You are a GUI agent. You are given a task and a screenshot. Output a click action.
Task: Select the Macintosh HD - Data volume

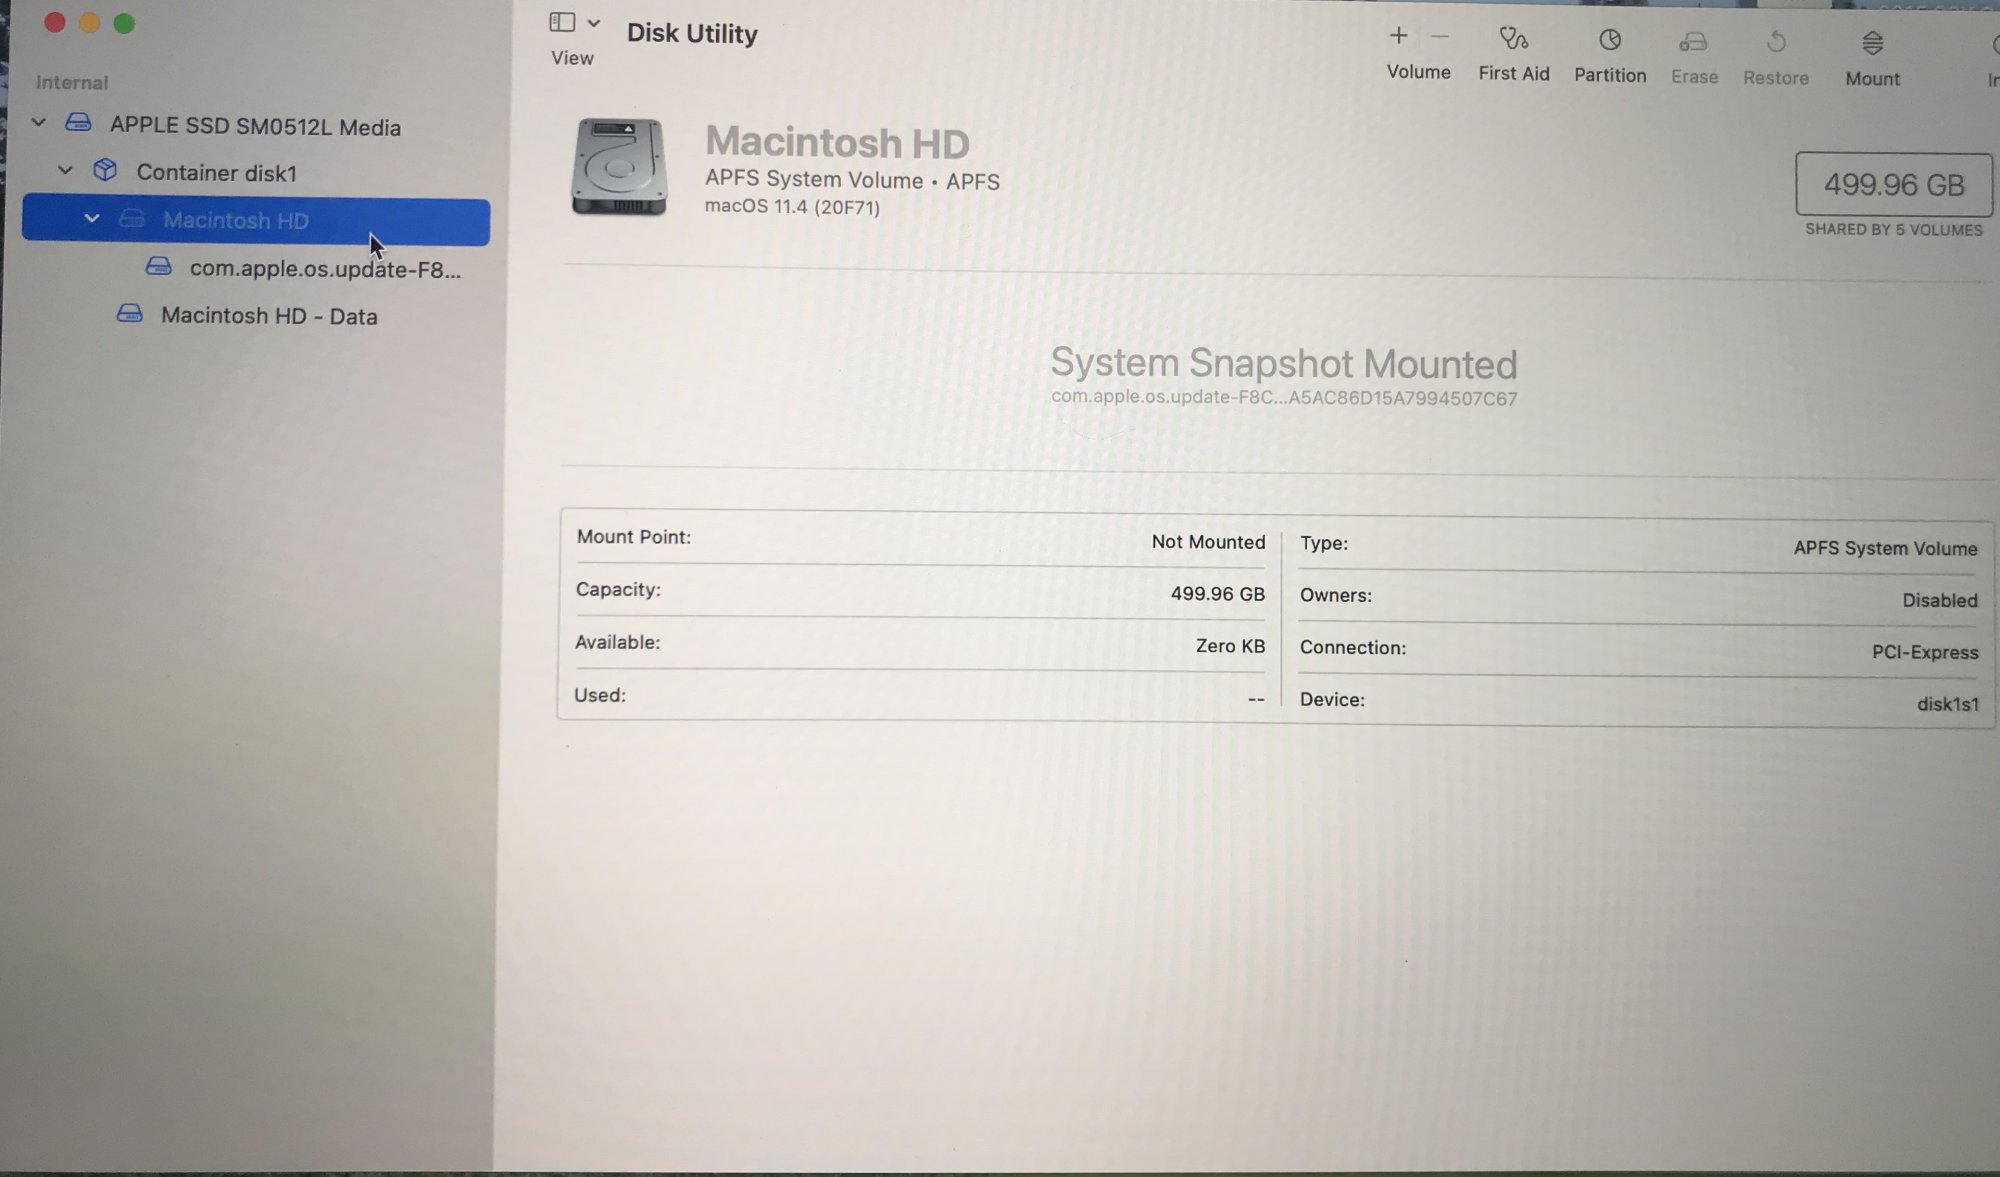pos(269,316)
